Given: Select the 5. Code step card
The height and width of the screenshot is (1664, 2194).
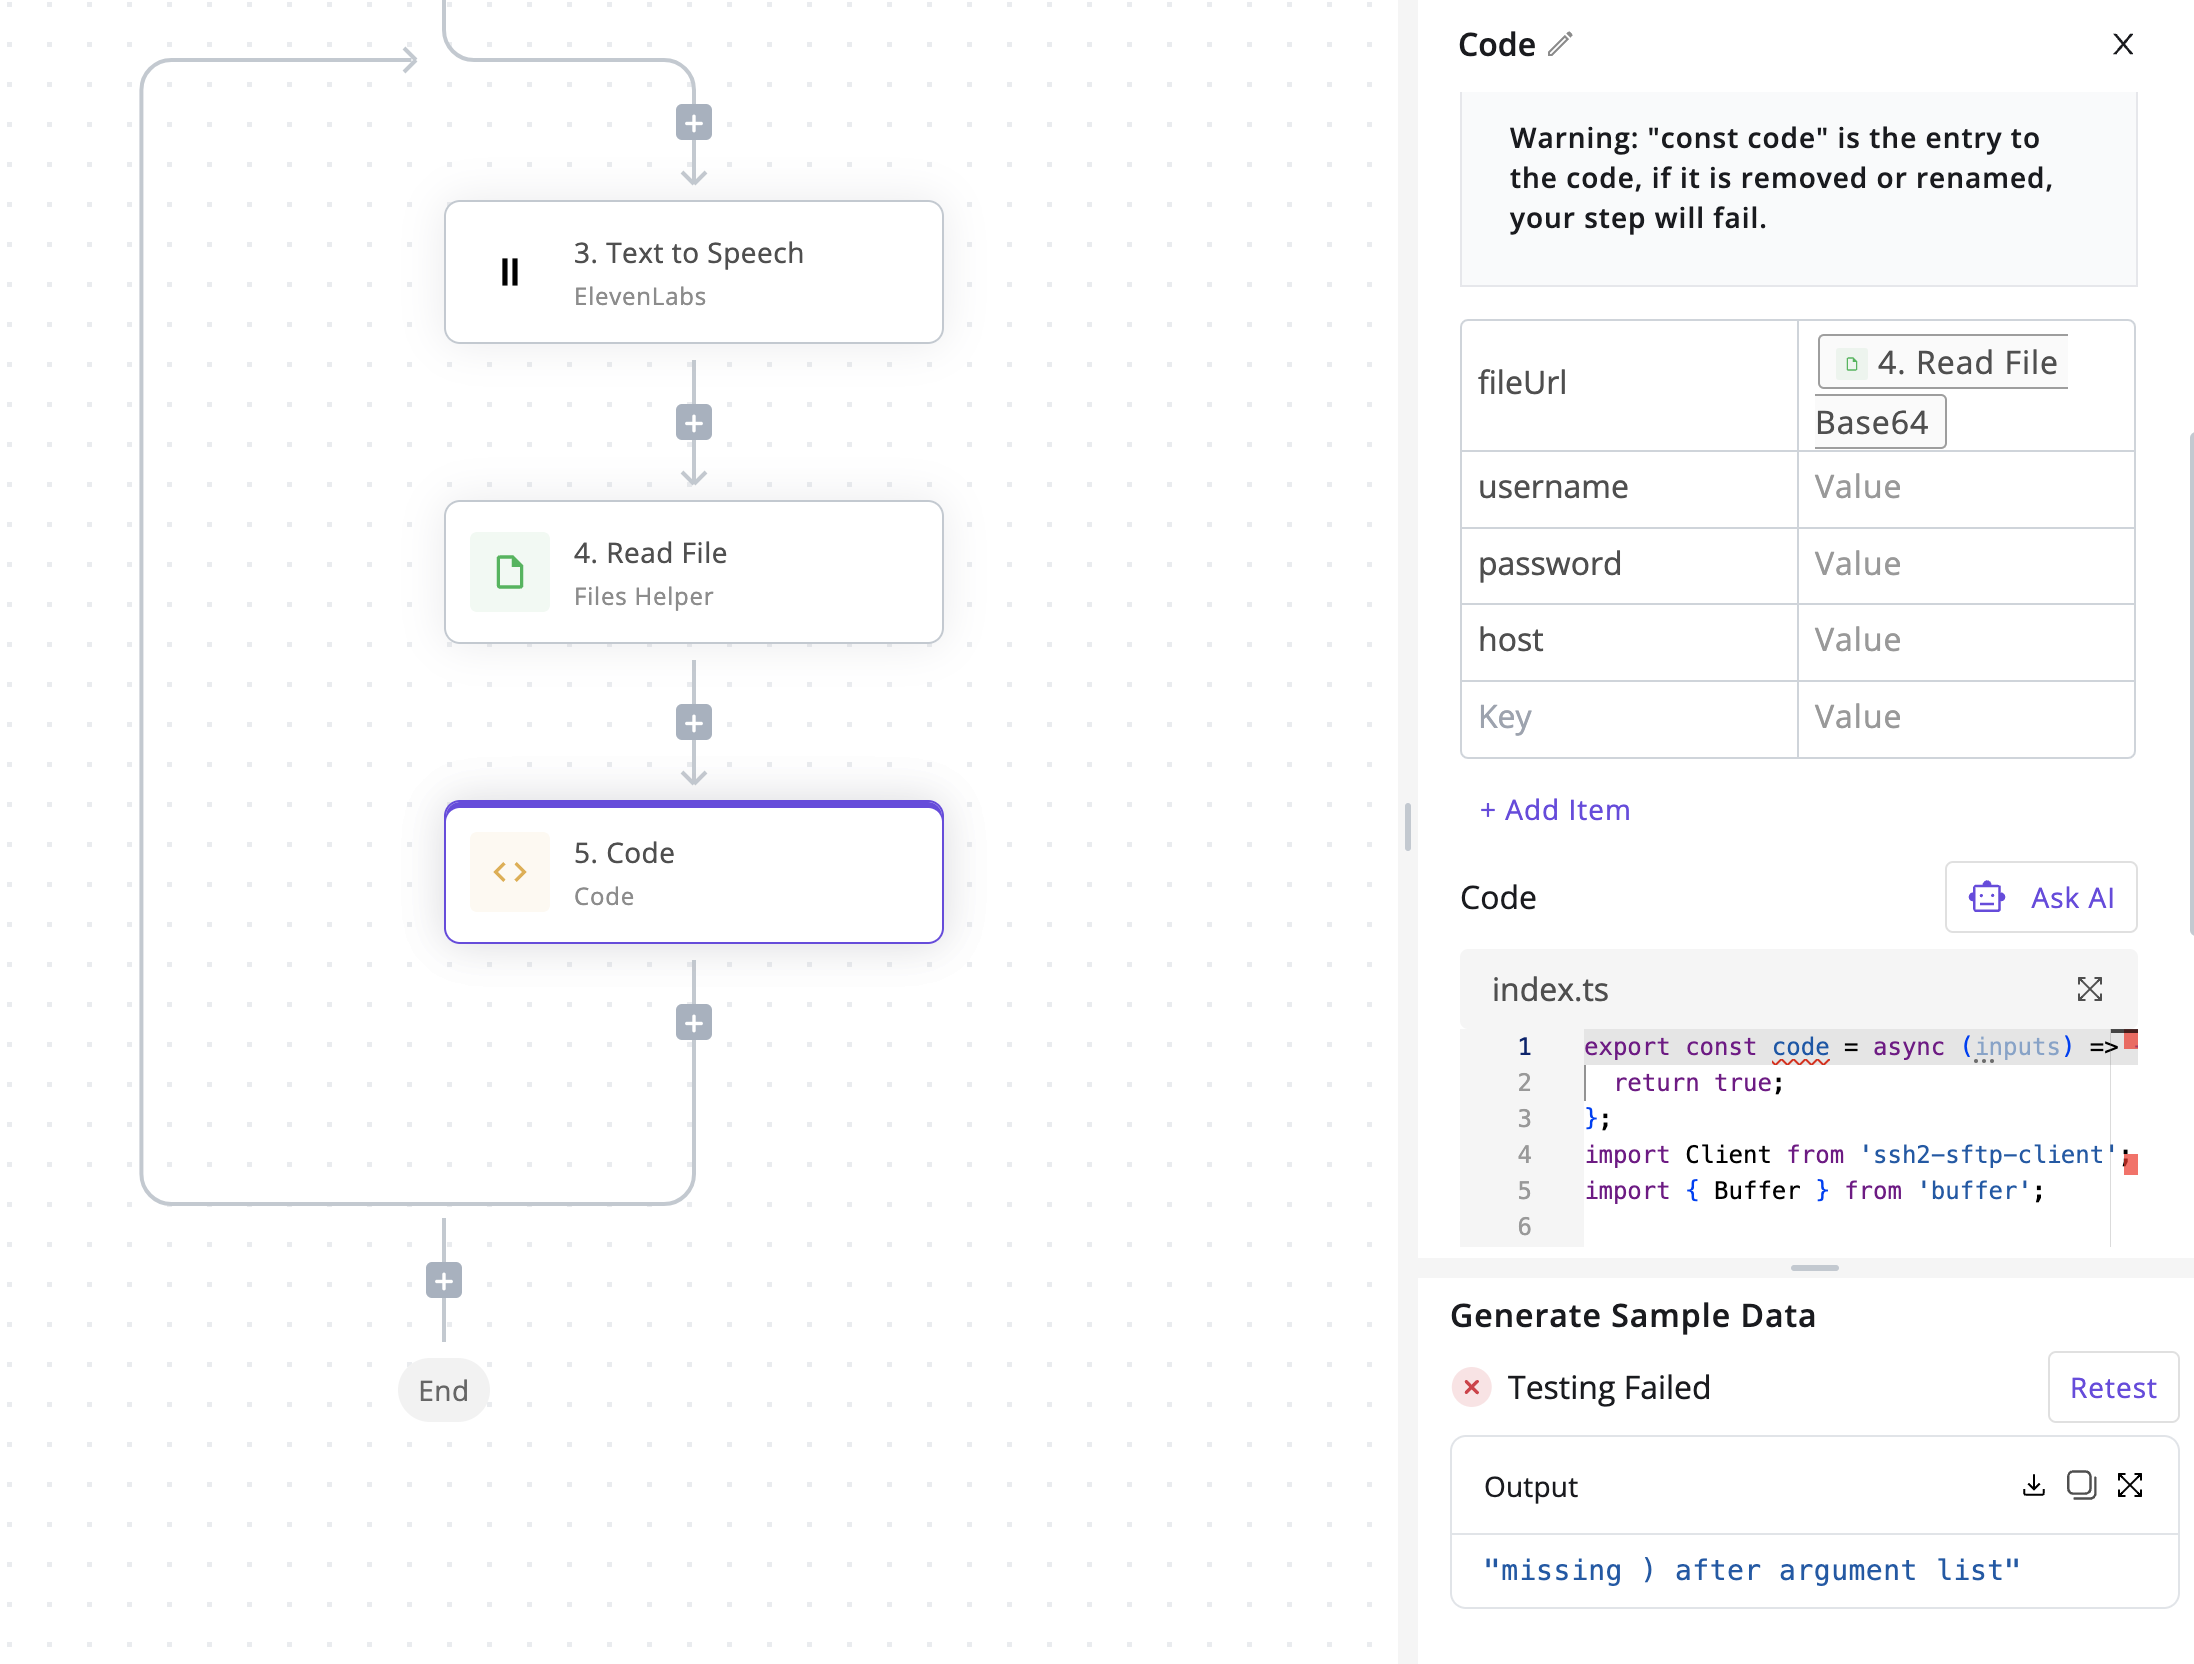Looking at the screenshot, I should [x=693, y=872].
